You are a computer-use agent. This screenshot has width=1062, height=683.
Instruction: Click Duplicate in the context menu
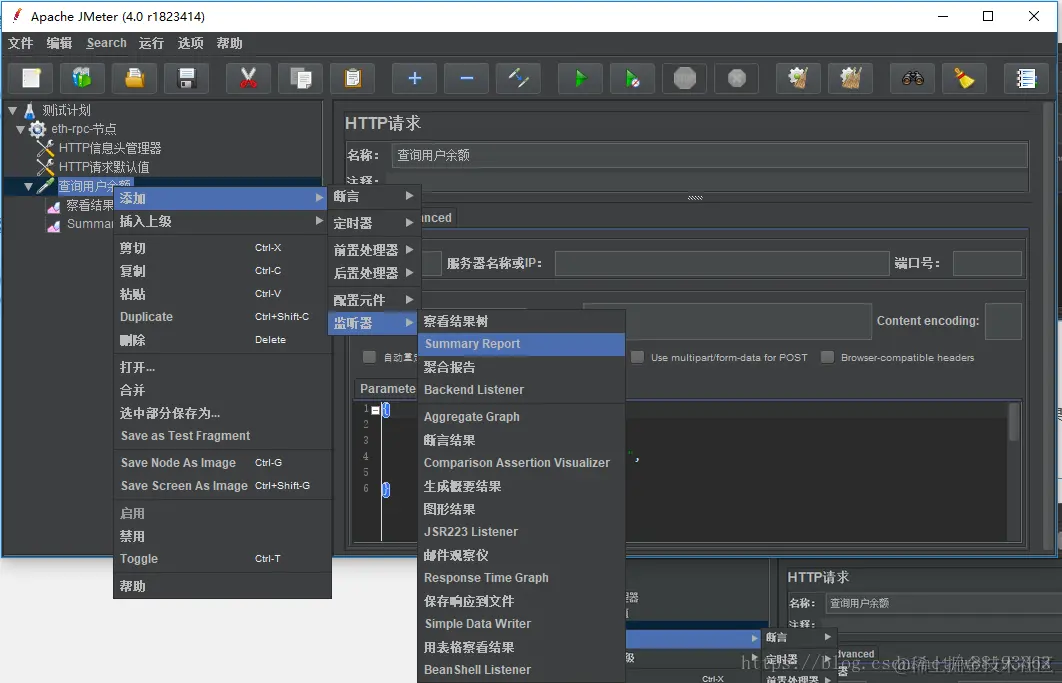click(x=222, y=316)
